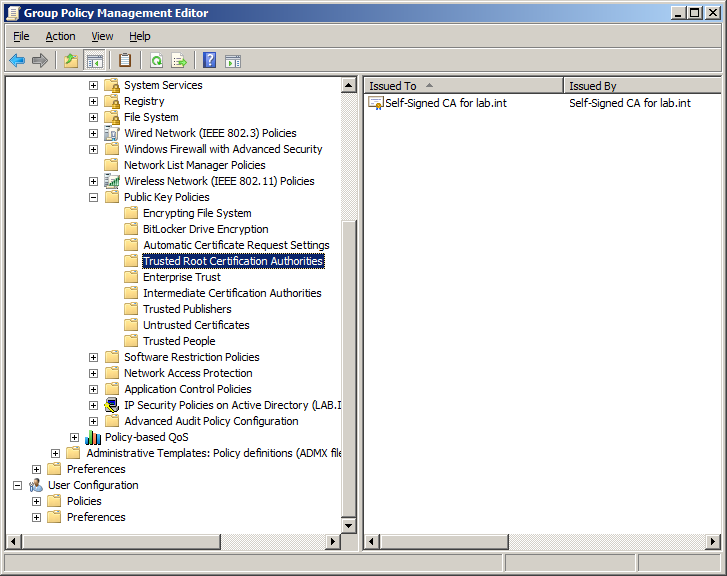Expand the Policy-based QoS node

click(74, 437)
